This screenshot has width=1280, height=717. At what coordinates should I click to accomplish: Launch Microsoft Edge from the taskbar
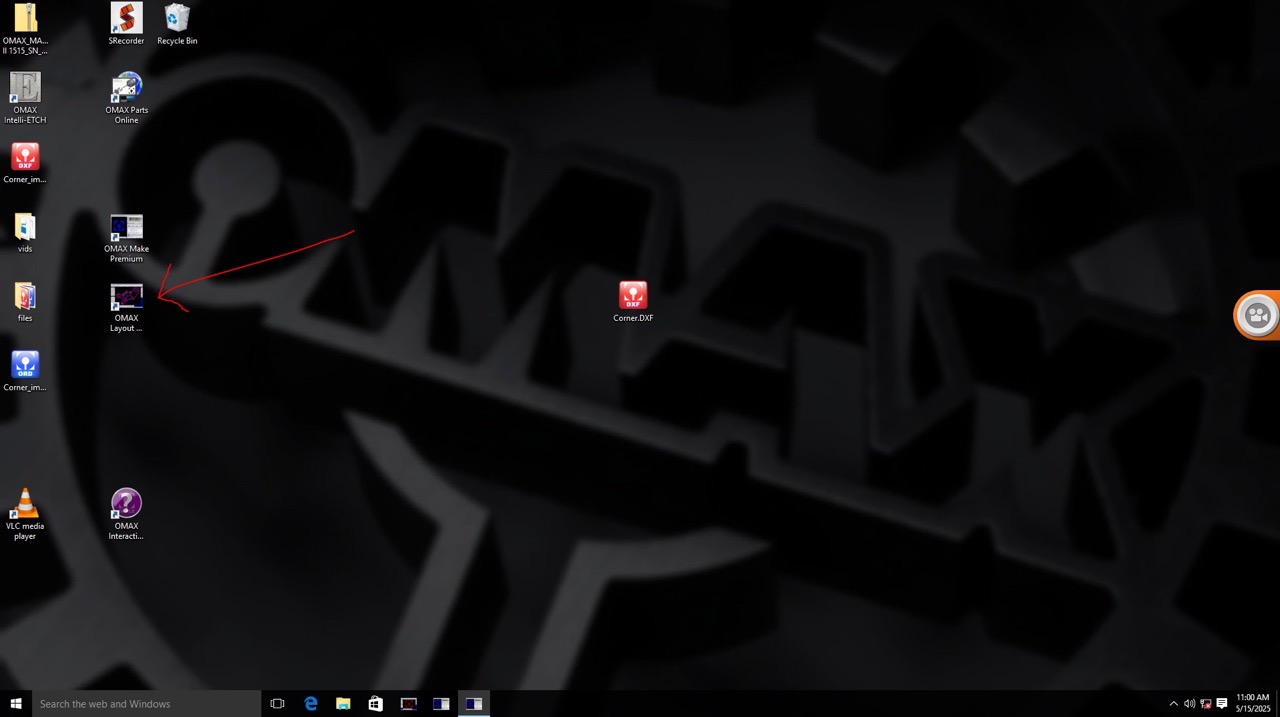(x=311, y=704)
